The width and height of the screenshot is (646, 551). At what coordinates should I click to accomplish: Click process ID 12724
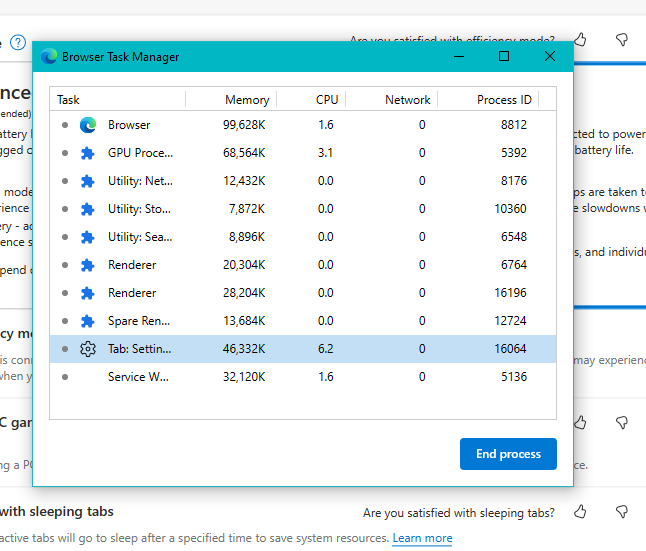[510, 321]
